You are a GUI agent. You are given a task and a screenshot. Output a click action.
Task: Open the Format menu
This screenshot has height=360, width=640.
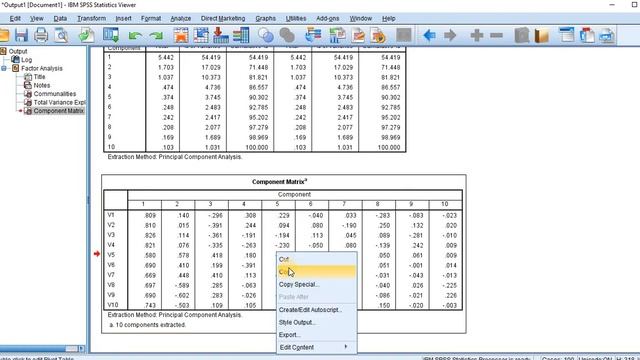(x=151, y=18)
